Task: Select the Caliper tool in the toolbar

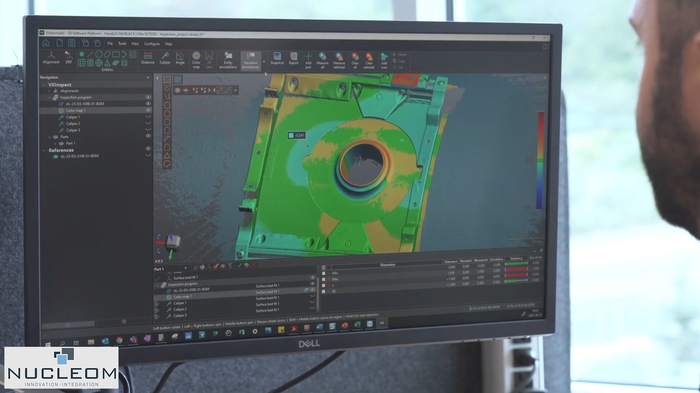Action: pyautogui.click(x=165, y=58)
